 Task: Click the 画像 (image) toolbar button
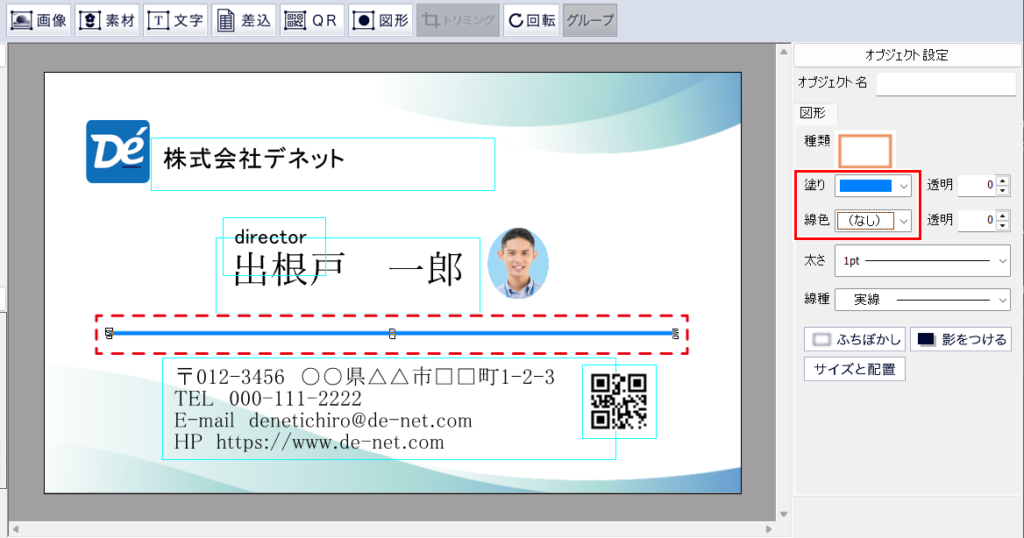click(x=39, y=20)
